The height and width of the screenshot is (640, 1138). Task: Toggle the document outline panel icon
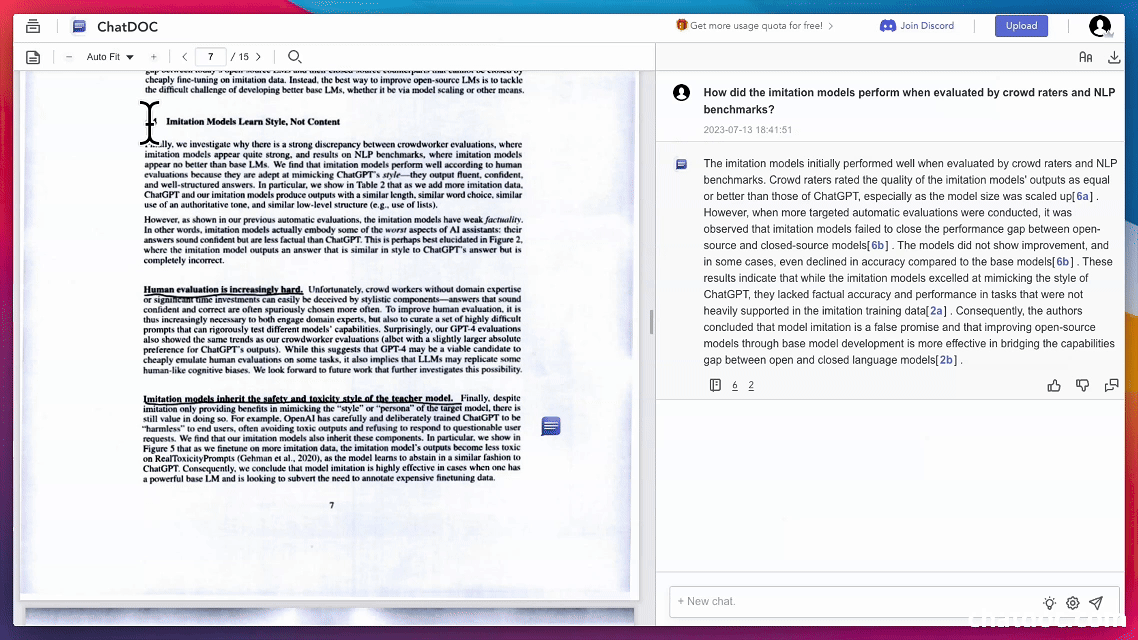33,57
